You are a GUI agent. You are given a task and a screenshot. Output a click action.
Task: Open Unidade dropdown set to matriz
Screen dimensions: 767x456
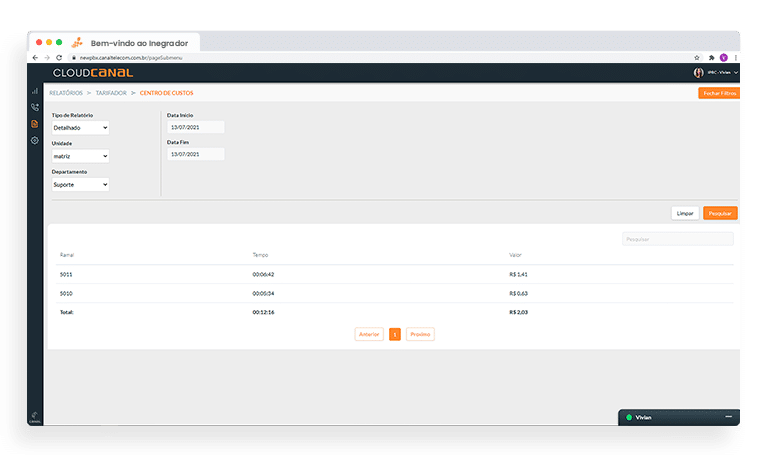click(x=80, y=156)
